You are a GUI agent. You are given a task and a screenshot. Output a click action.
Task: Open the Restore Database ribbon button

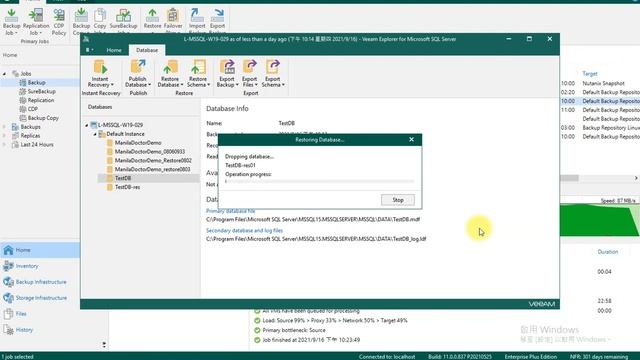point(170,73)
